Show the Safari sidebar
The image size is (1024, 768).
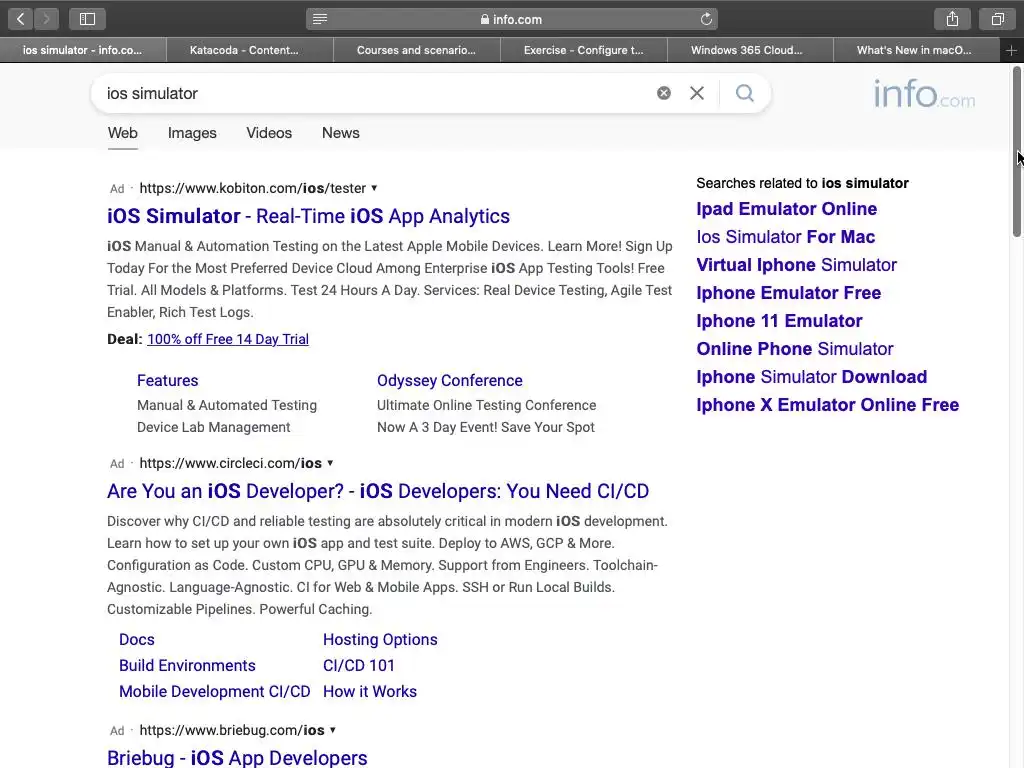click(x=88, y=19)
